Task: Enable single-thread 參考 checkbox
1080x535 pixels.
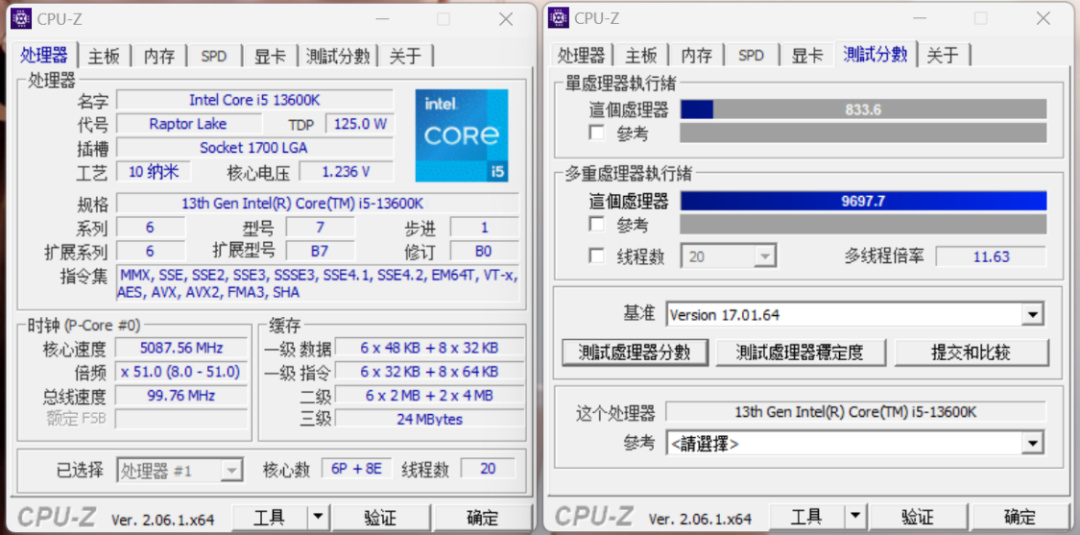Action: pos(596,132)
